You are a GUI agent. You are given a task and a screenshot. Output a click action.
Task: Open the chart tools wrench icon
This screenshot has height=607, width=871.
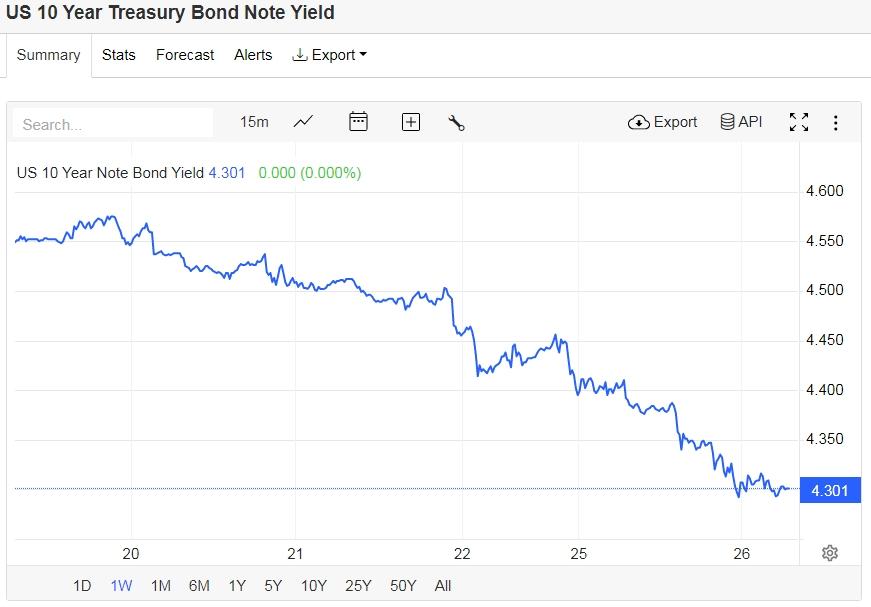(x=457, y=123)
